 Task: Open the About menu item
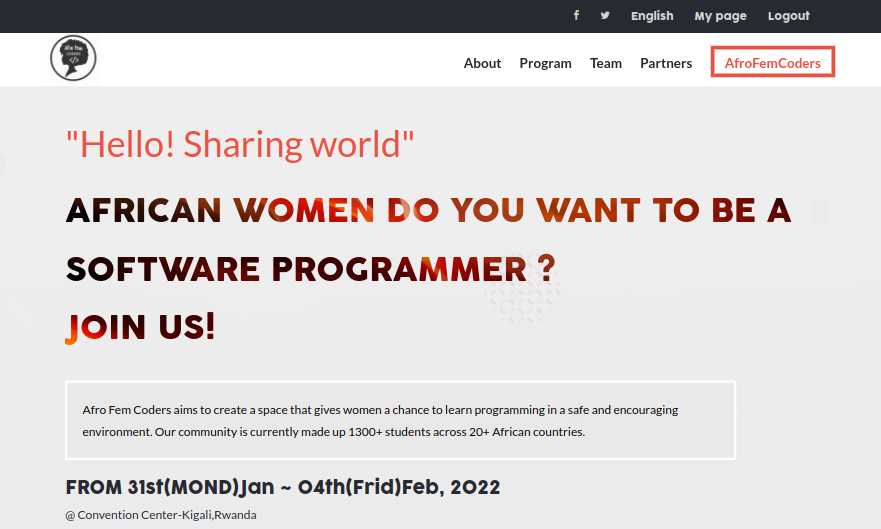point(482,63)
